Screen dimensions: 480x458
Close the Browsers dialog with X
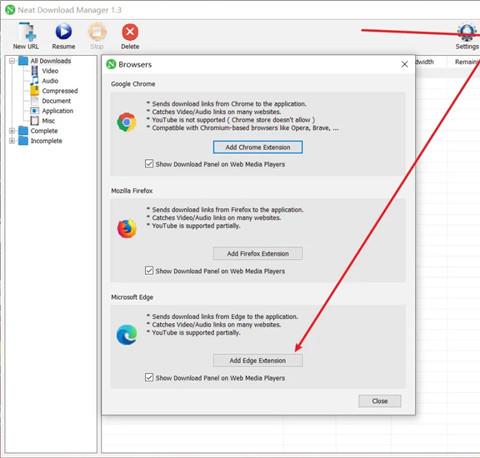(404, 64)
